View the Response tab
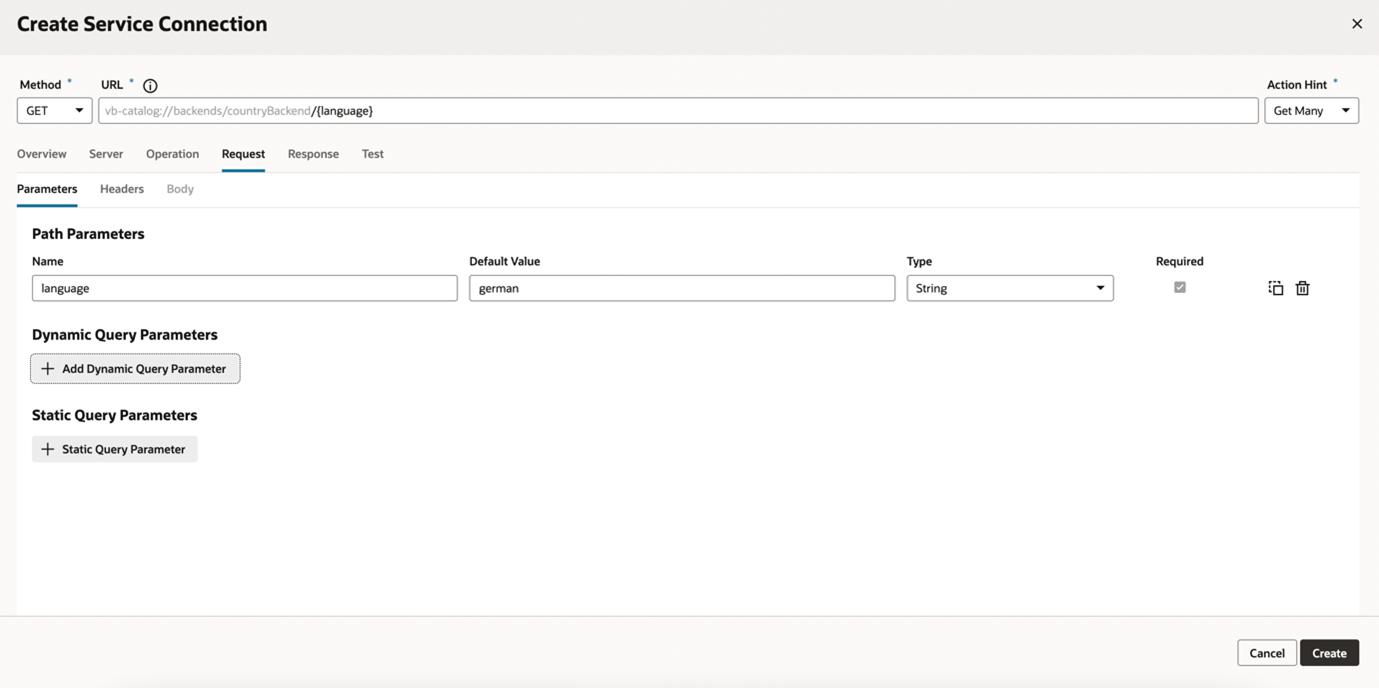Image resolution: width=1379 pixels, height=688 pixels. (x=313, y=153)
